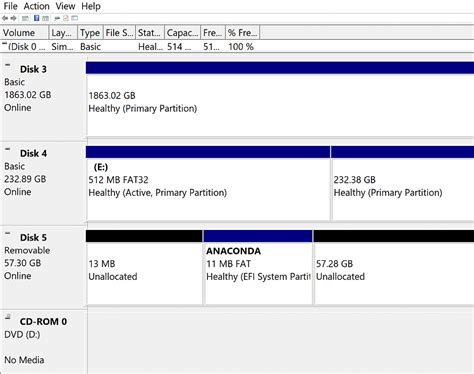Sort by the Type column header
The height and width of the screenshot is (374, 474).
coord(90,33)
